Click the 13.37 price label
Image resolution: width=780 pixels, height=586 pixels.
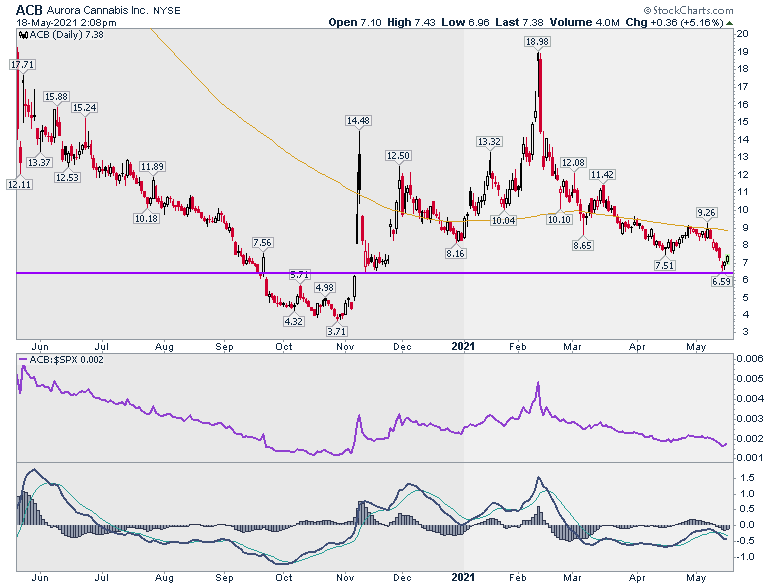click(39, 162)
